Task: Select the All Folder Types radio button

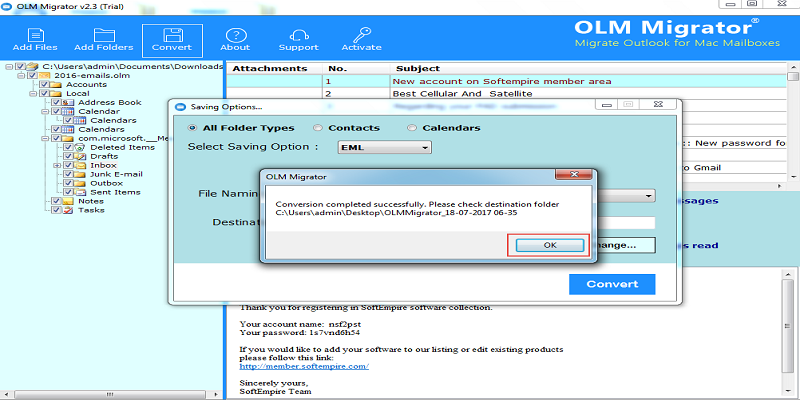Action: click(193, 128)
